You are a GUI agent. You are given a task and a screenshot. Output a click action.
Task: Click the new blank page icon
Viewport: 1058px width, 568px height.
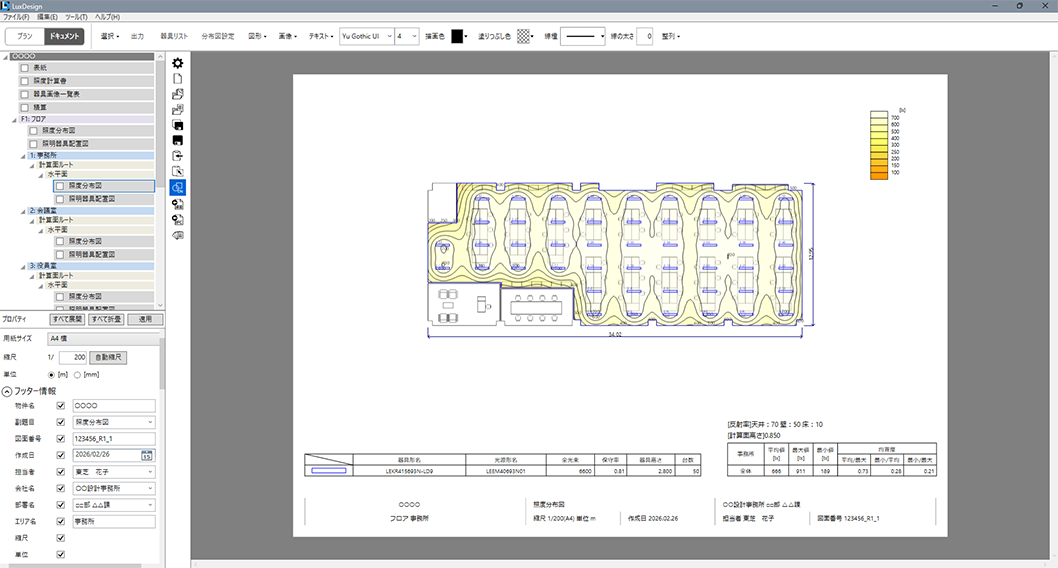[178, 78]
